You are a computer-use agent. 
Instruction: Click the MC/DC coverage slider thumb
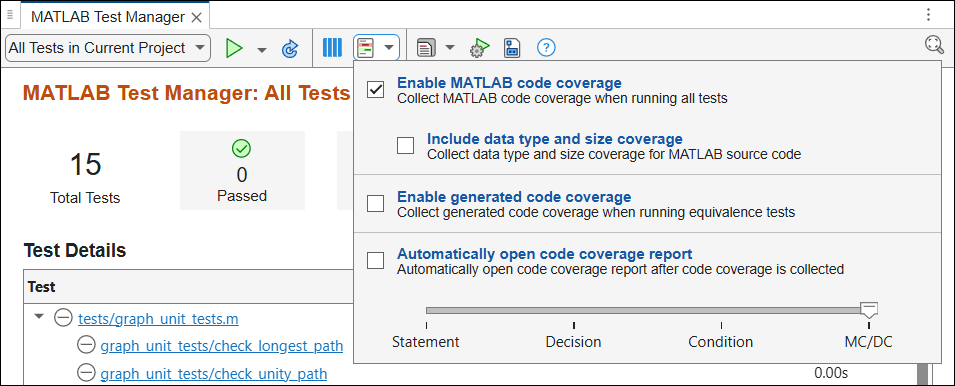click(869, 309)
